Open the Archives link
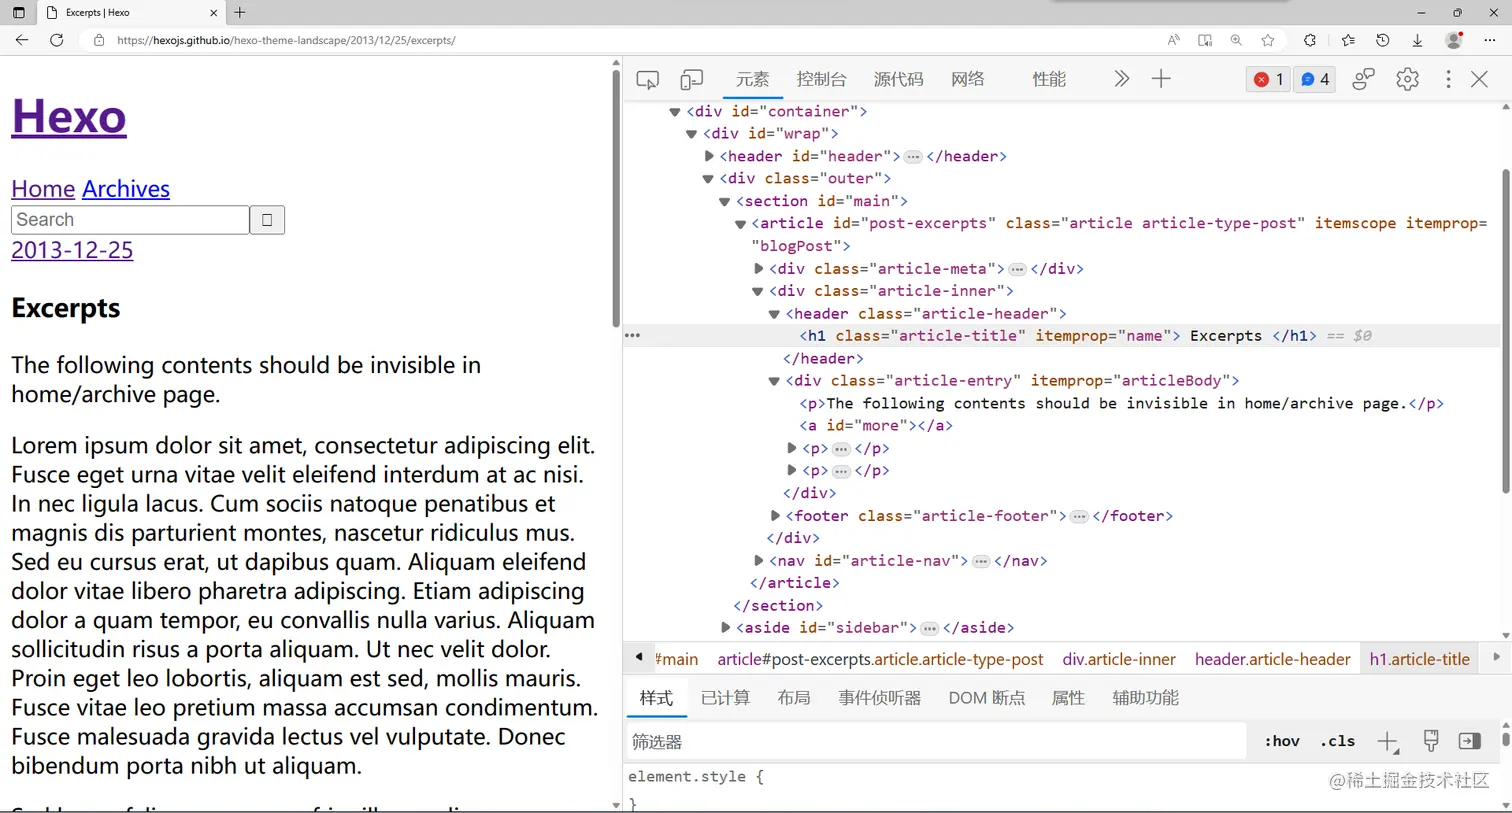Image resolution: width=1512 pixels, height=813 pixels. 126,189
